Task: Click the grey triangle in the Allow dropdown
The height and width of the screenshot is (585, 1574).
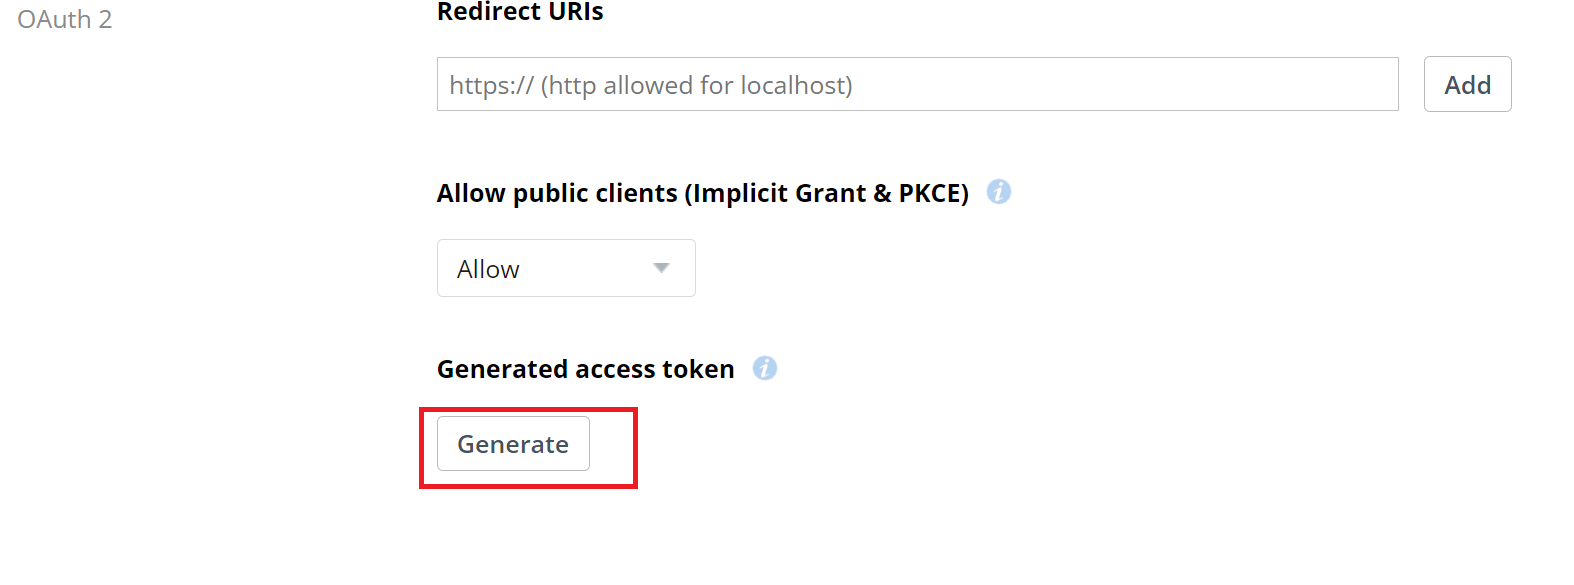Action: click(661, 268)
